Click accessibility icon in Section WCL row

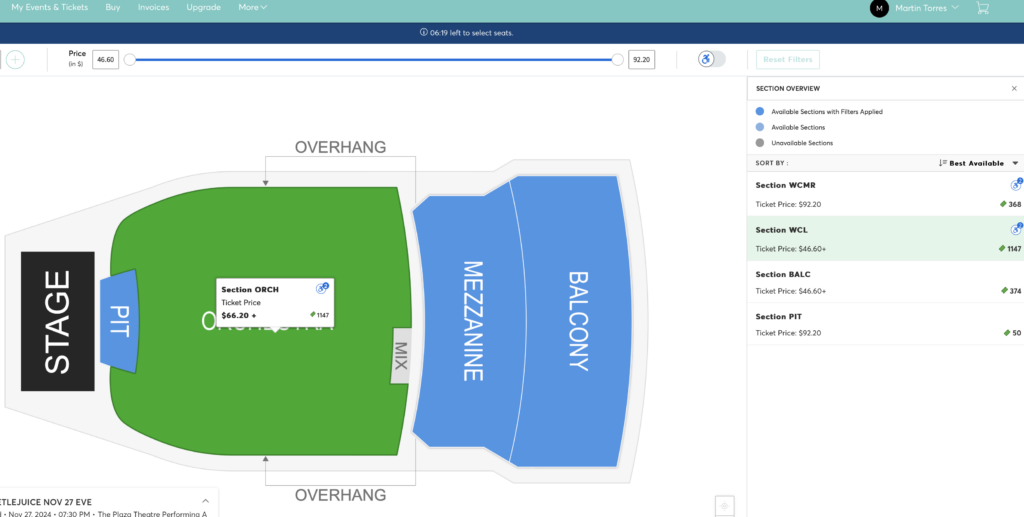click(x=1016, y=229)
